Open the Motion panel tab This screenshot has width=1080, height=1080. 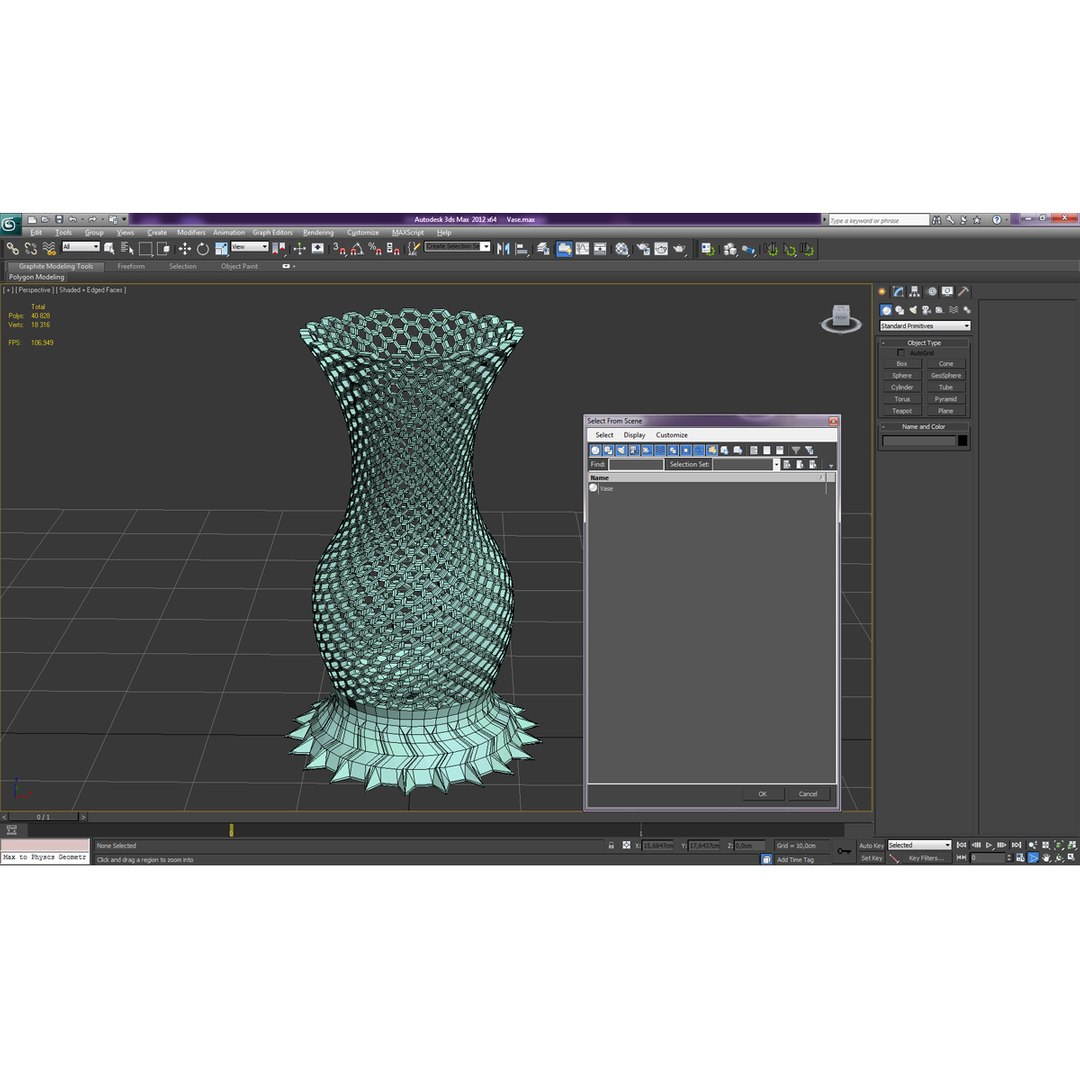point(931,291)
